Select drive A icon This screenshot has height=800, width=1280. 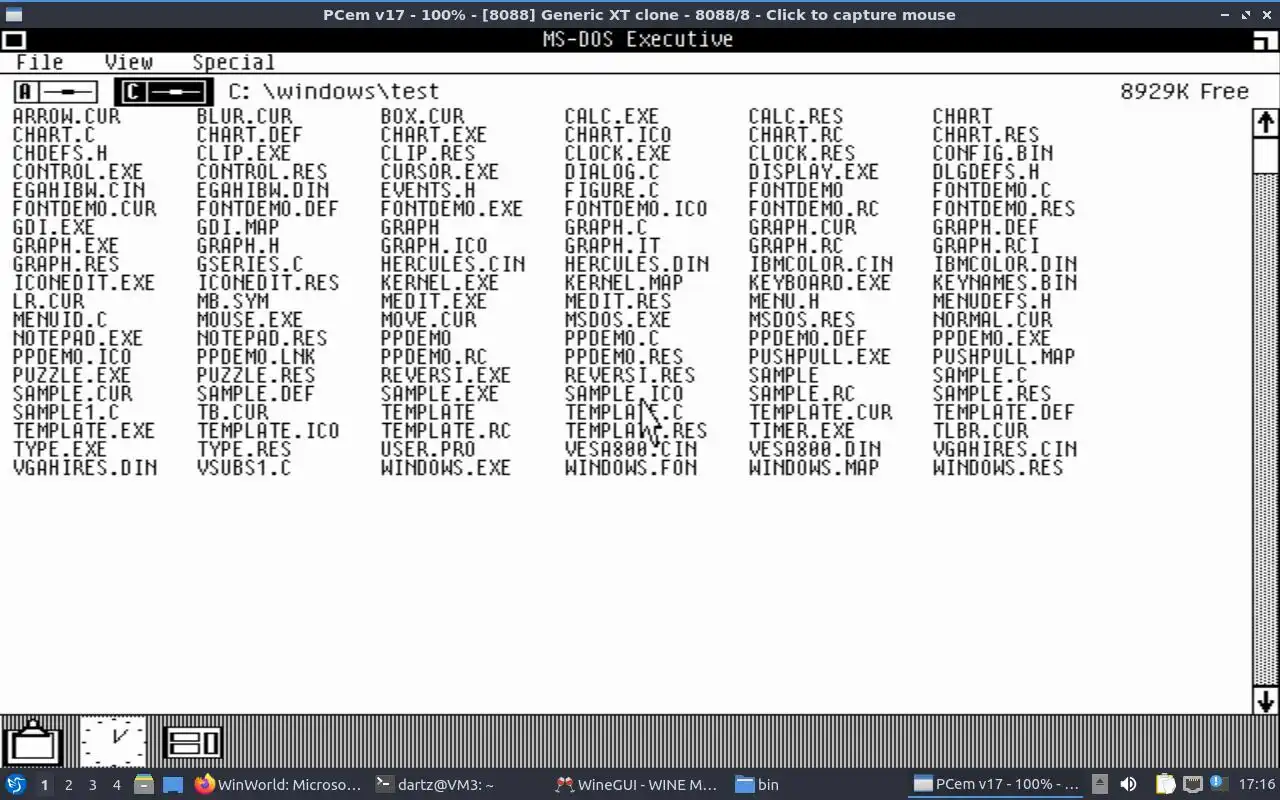(x=56, y=92)
